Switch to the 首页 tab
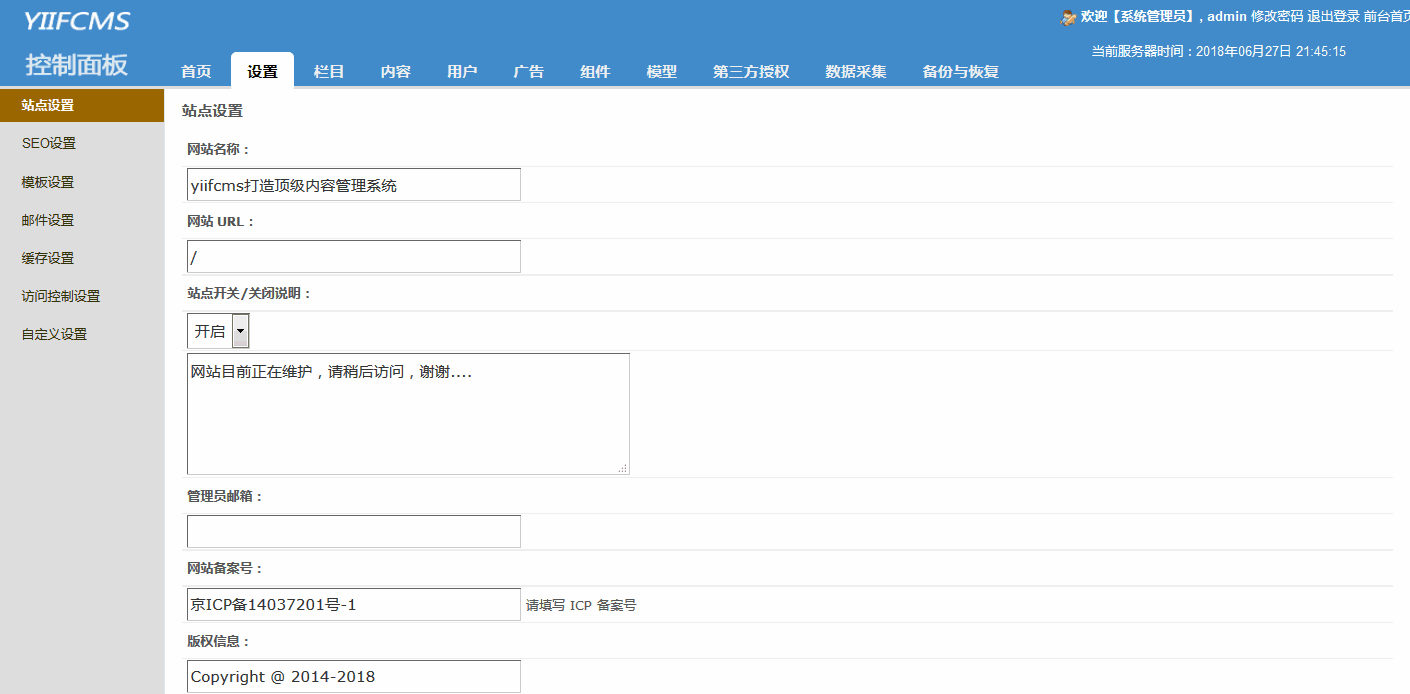Image resolution: width=1410 pixels, height=694 pixels. tap(196, 71)
